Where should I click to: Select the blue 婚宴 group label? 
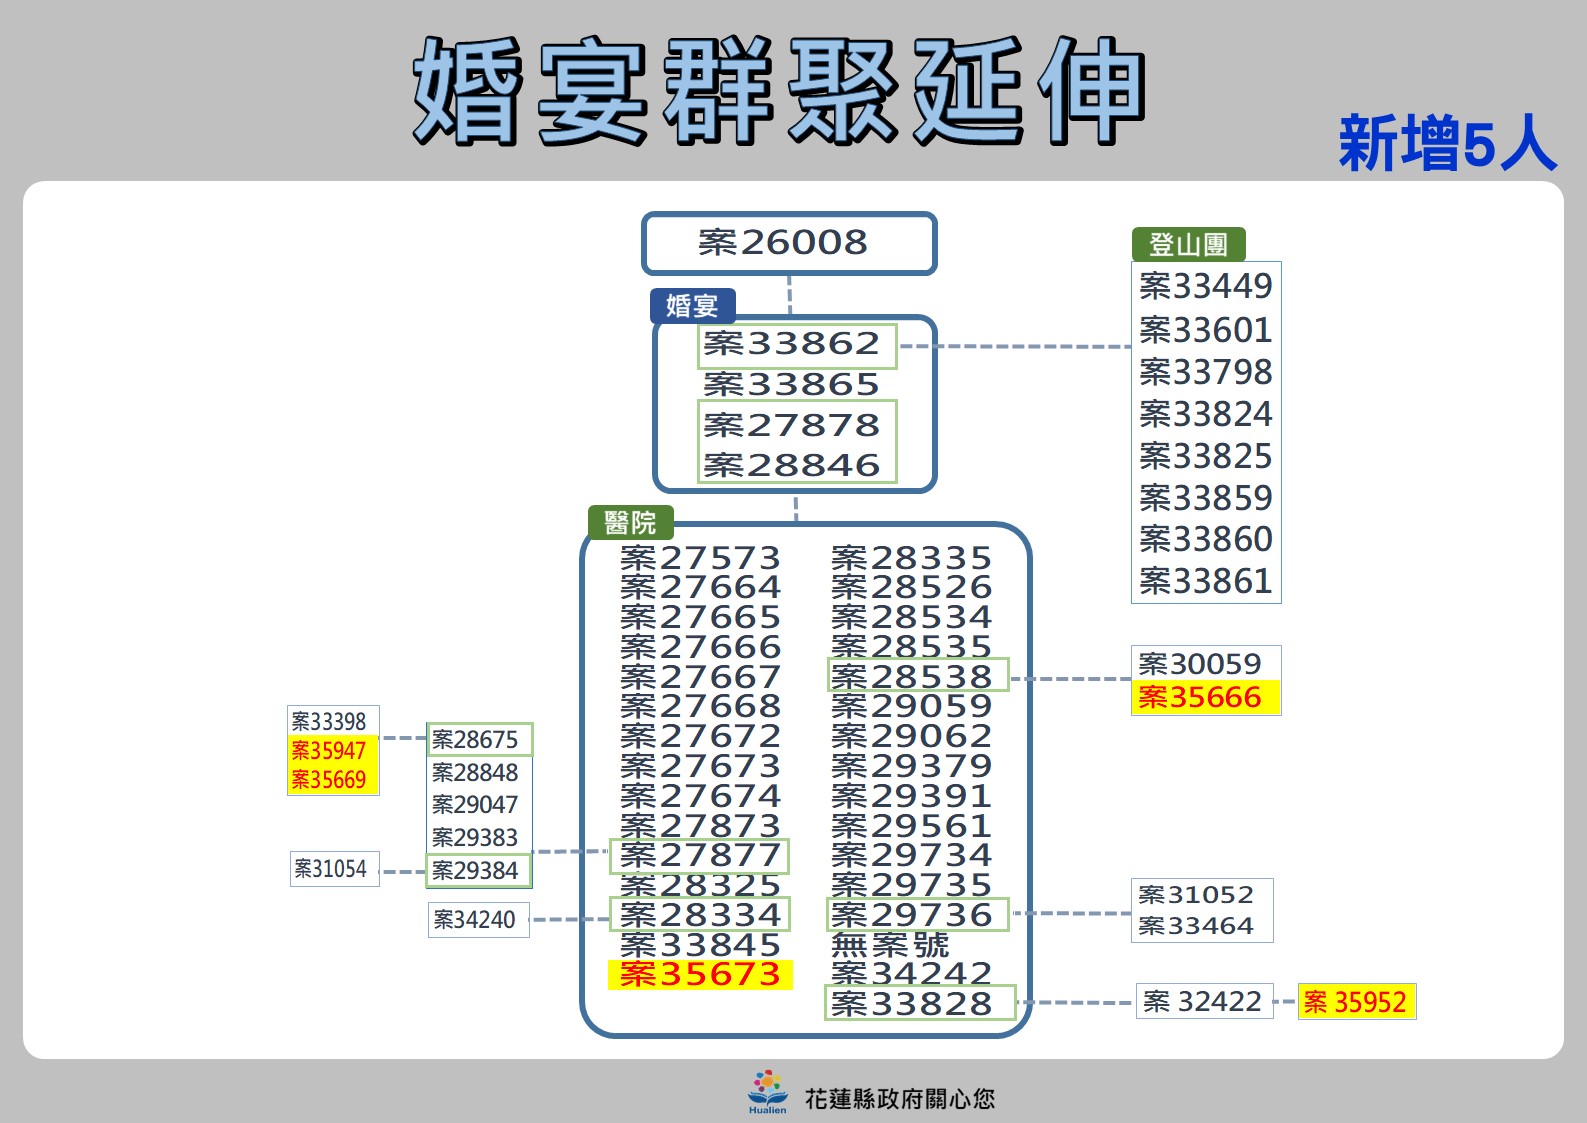pyautogui.click(x=692, y=305)
